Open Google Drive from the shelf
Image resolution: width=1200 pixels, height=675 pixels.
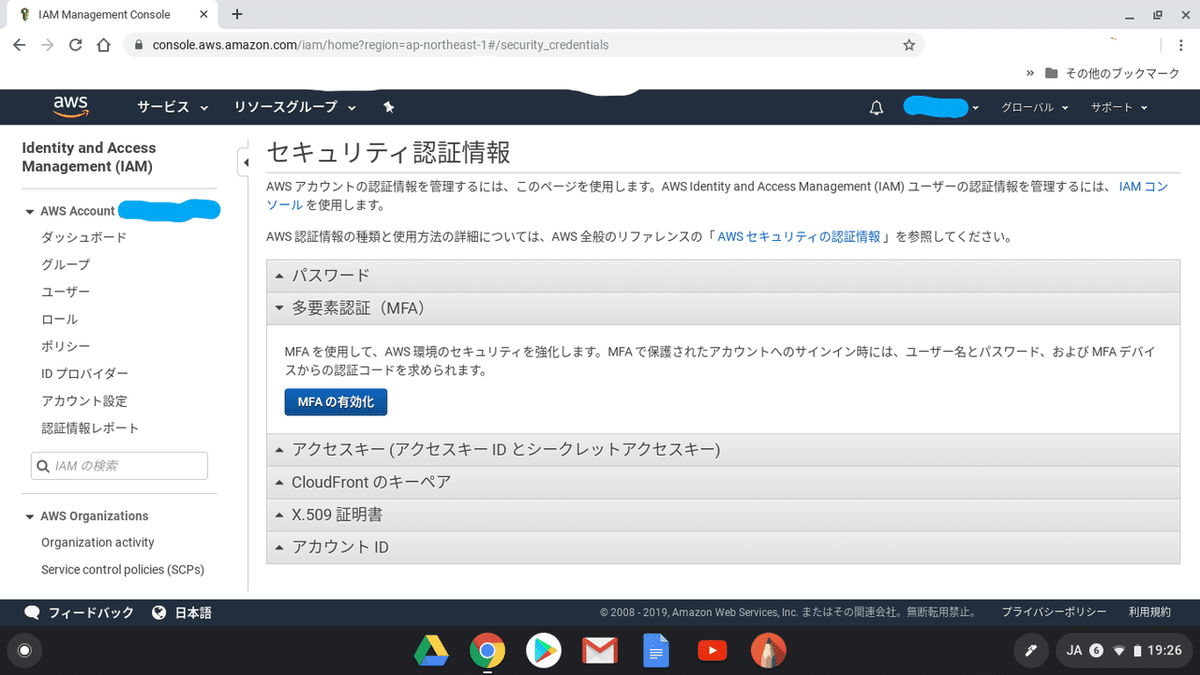point(430,650)
